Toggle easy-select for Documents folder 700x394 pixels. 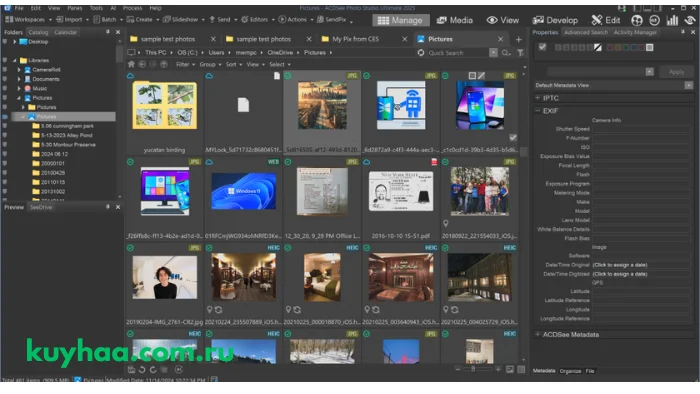(x=4, y=79)
